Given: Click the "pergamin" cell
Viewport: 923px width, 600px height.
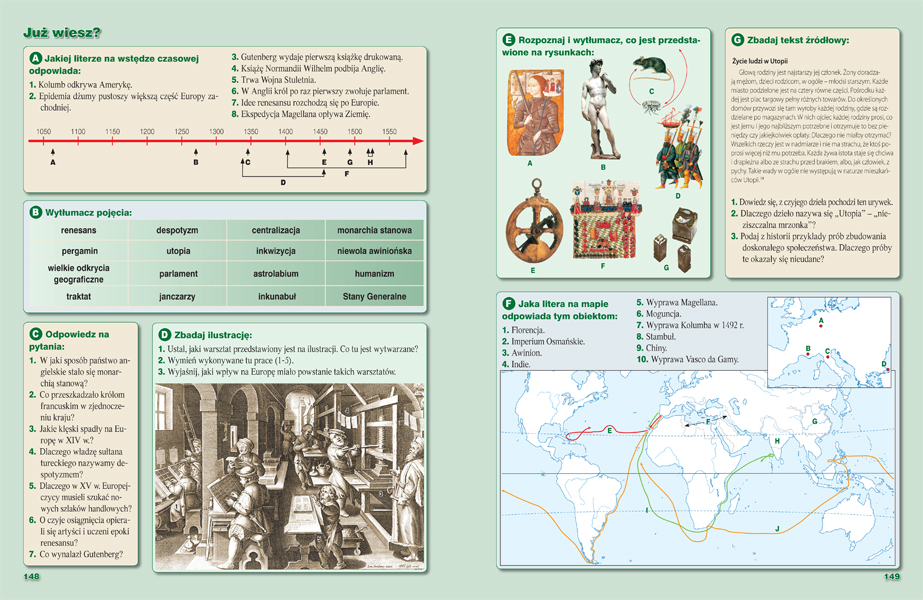Looking at the screenshot, I should (x=78, y=251).
